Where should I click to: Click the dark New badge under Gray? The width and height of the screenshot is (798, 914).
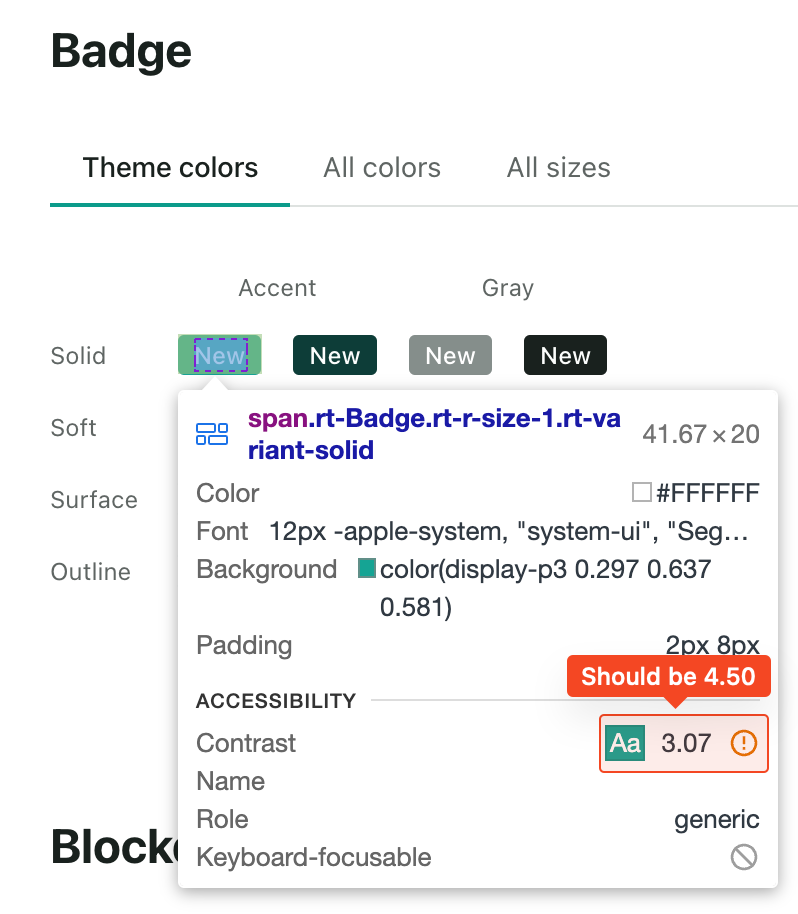coord(564,355)
